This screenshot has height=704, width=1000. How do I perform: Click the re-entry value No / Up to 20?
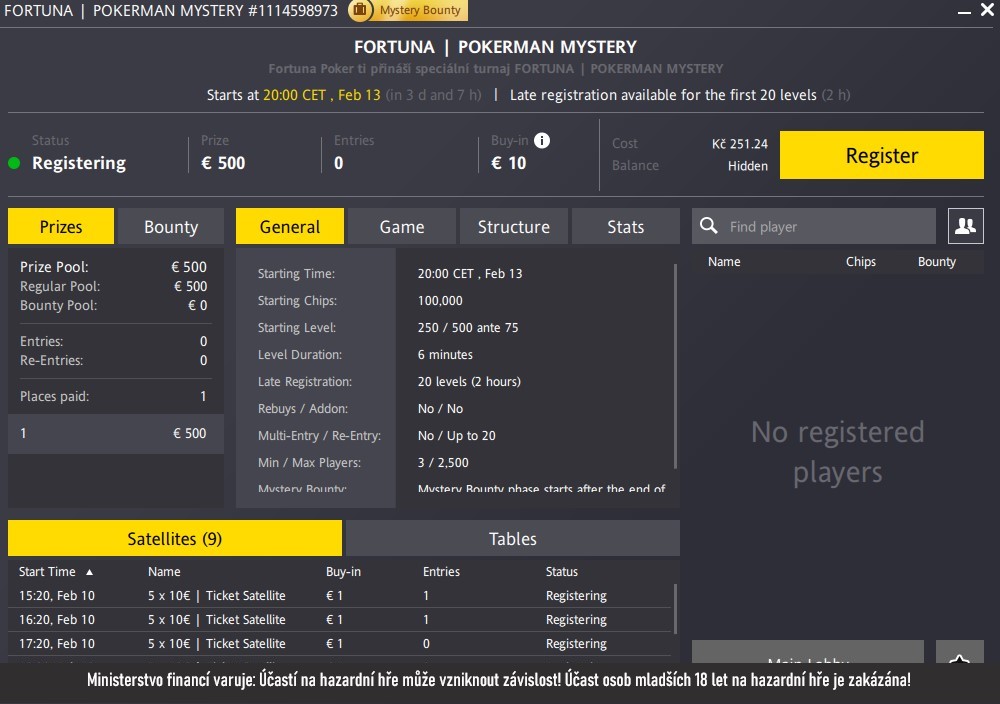point(457,436)
